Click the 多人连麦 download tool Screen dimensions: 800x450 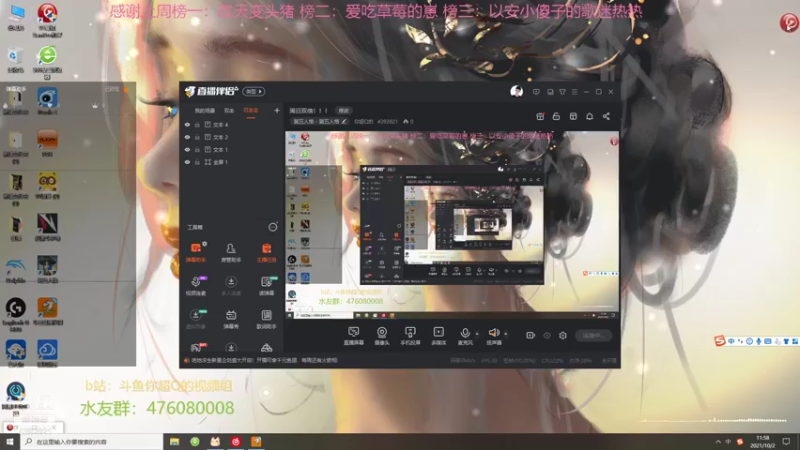[x=231, y=286]
